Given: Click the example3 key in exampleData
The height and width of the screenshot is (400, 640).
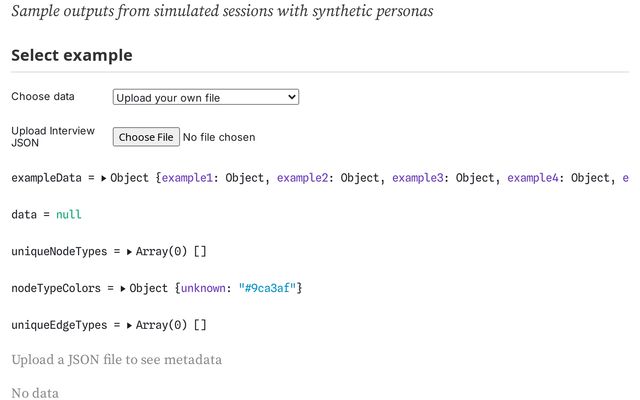Looking at the screenshot, I should pos(419,178).
